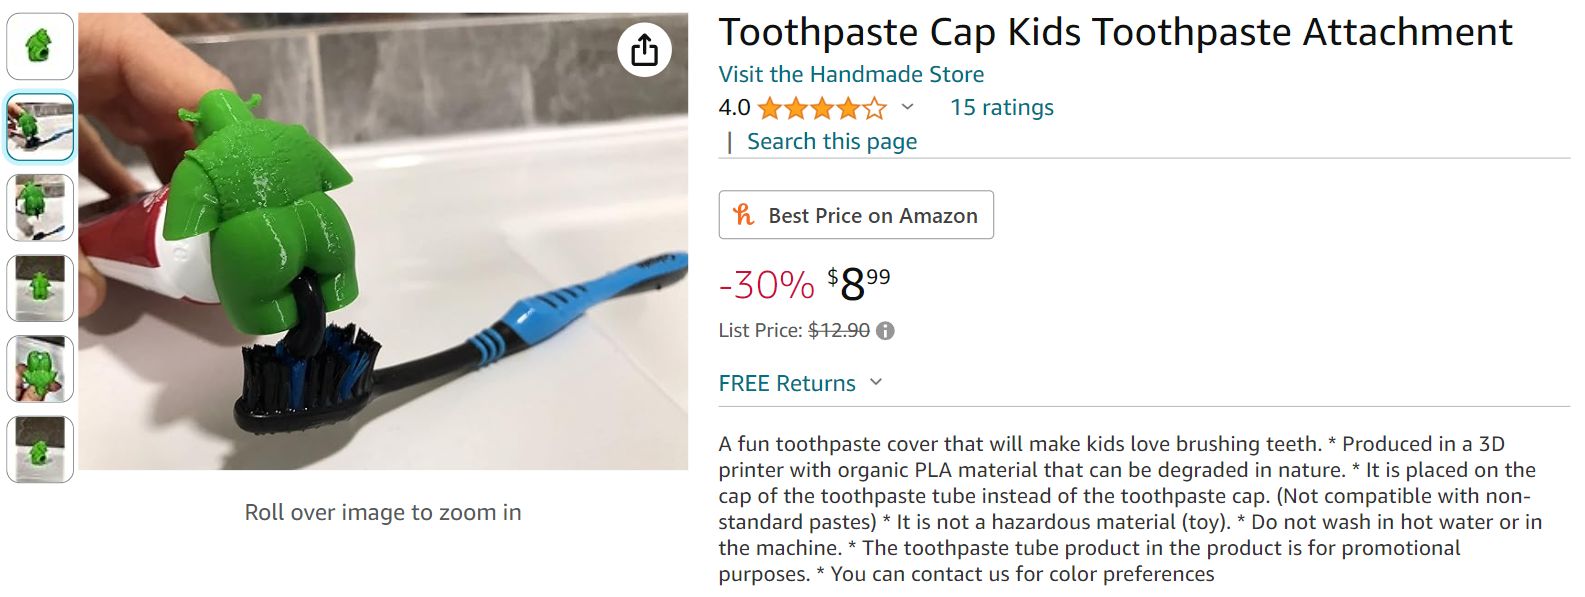Click the 4.0 rating number
The image size is (1585, 597).
[734, 108]
